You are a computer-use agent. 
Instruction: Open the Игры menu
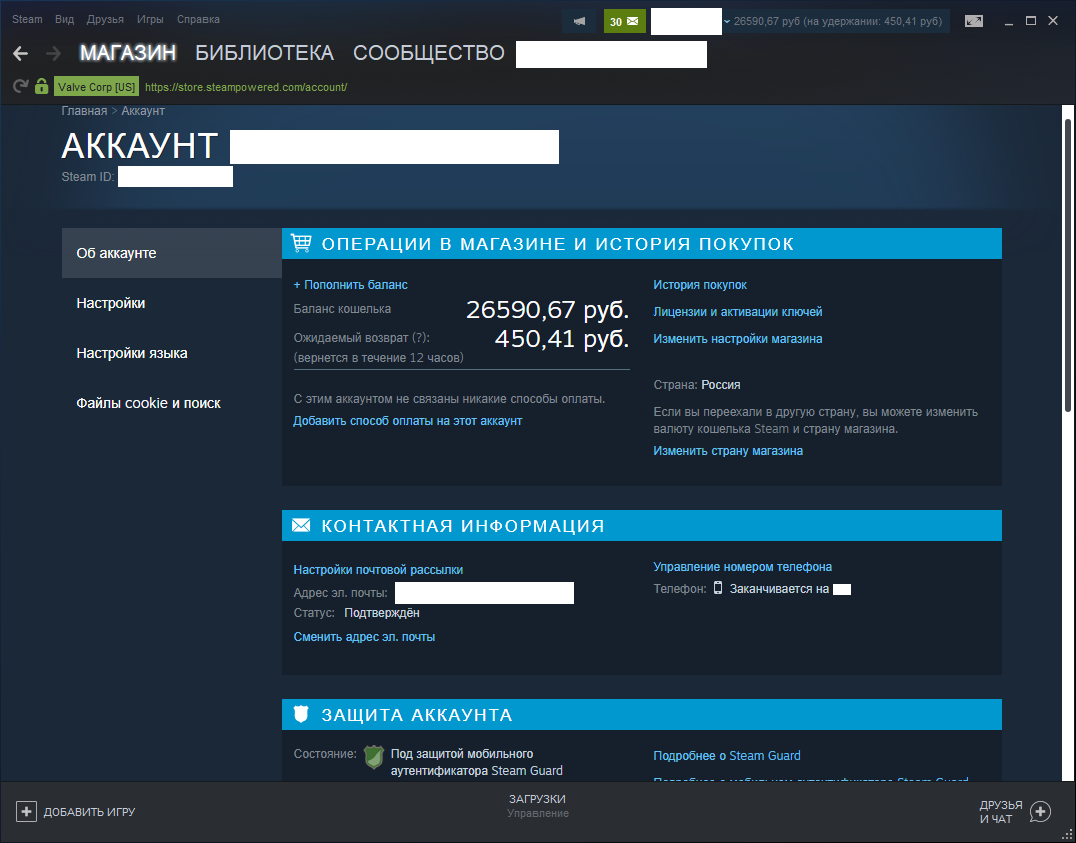coord(150,19)
